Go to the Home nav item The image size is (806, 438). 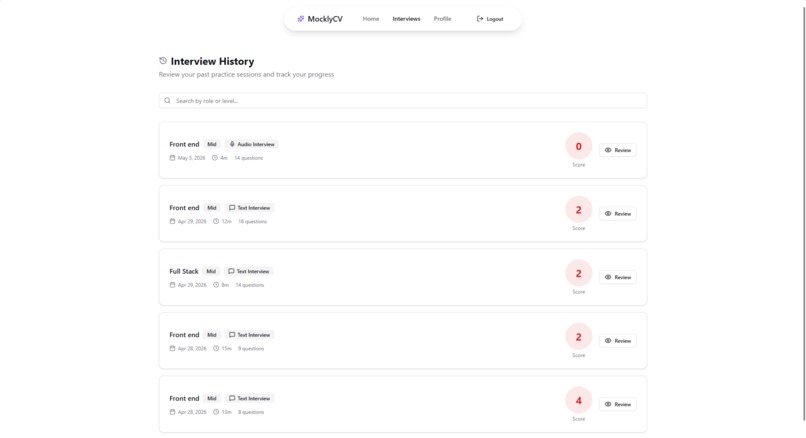371,19
